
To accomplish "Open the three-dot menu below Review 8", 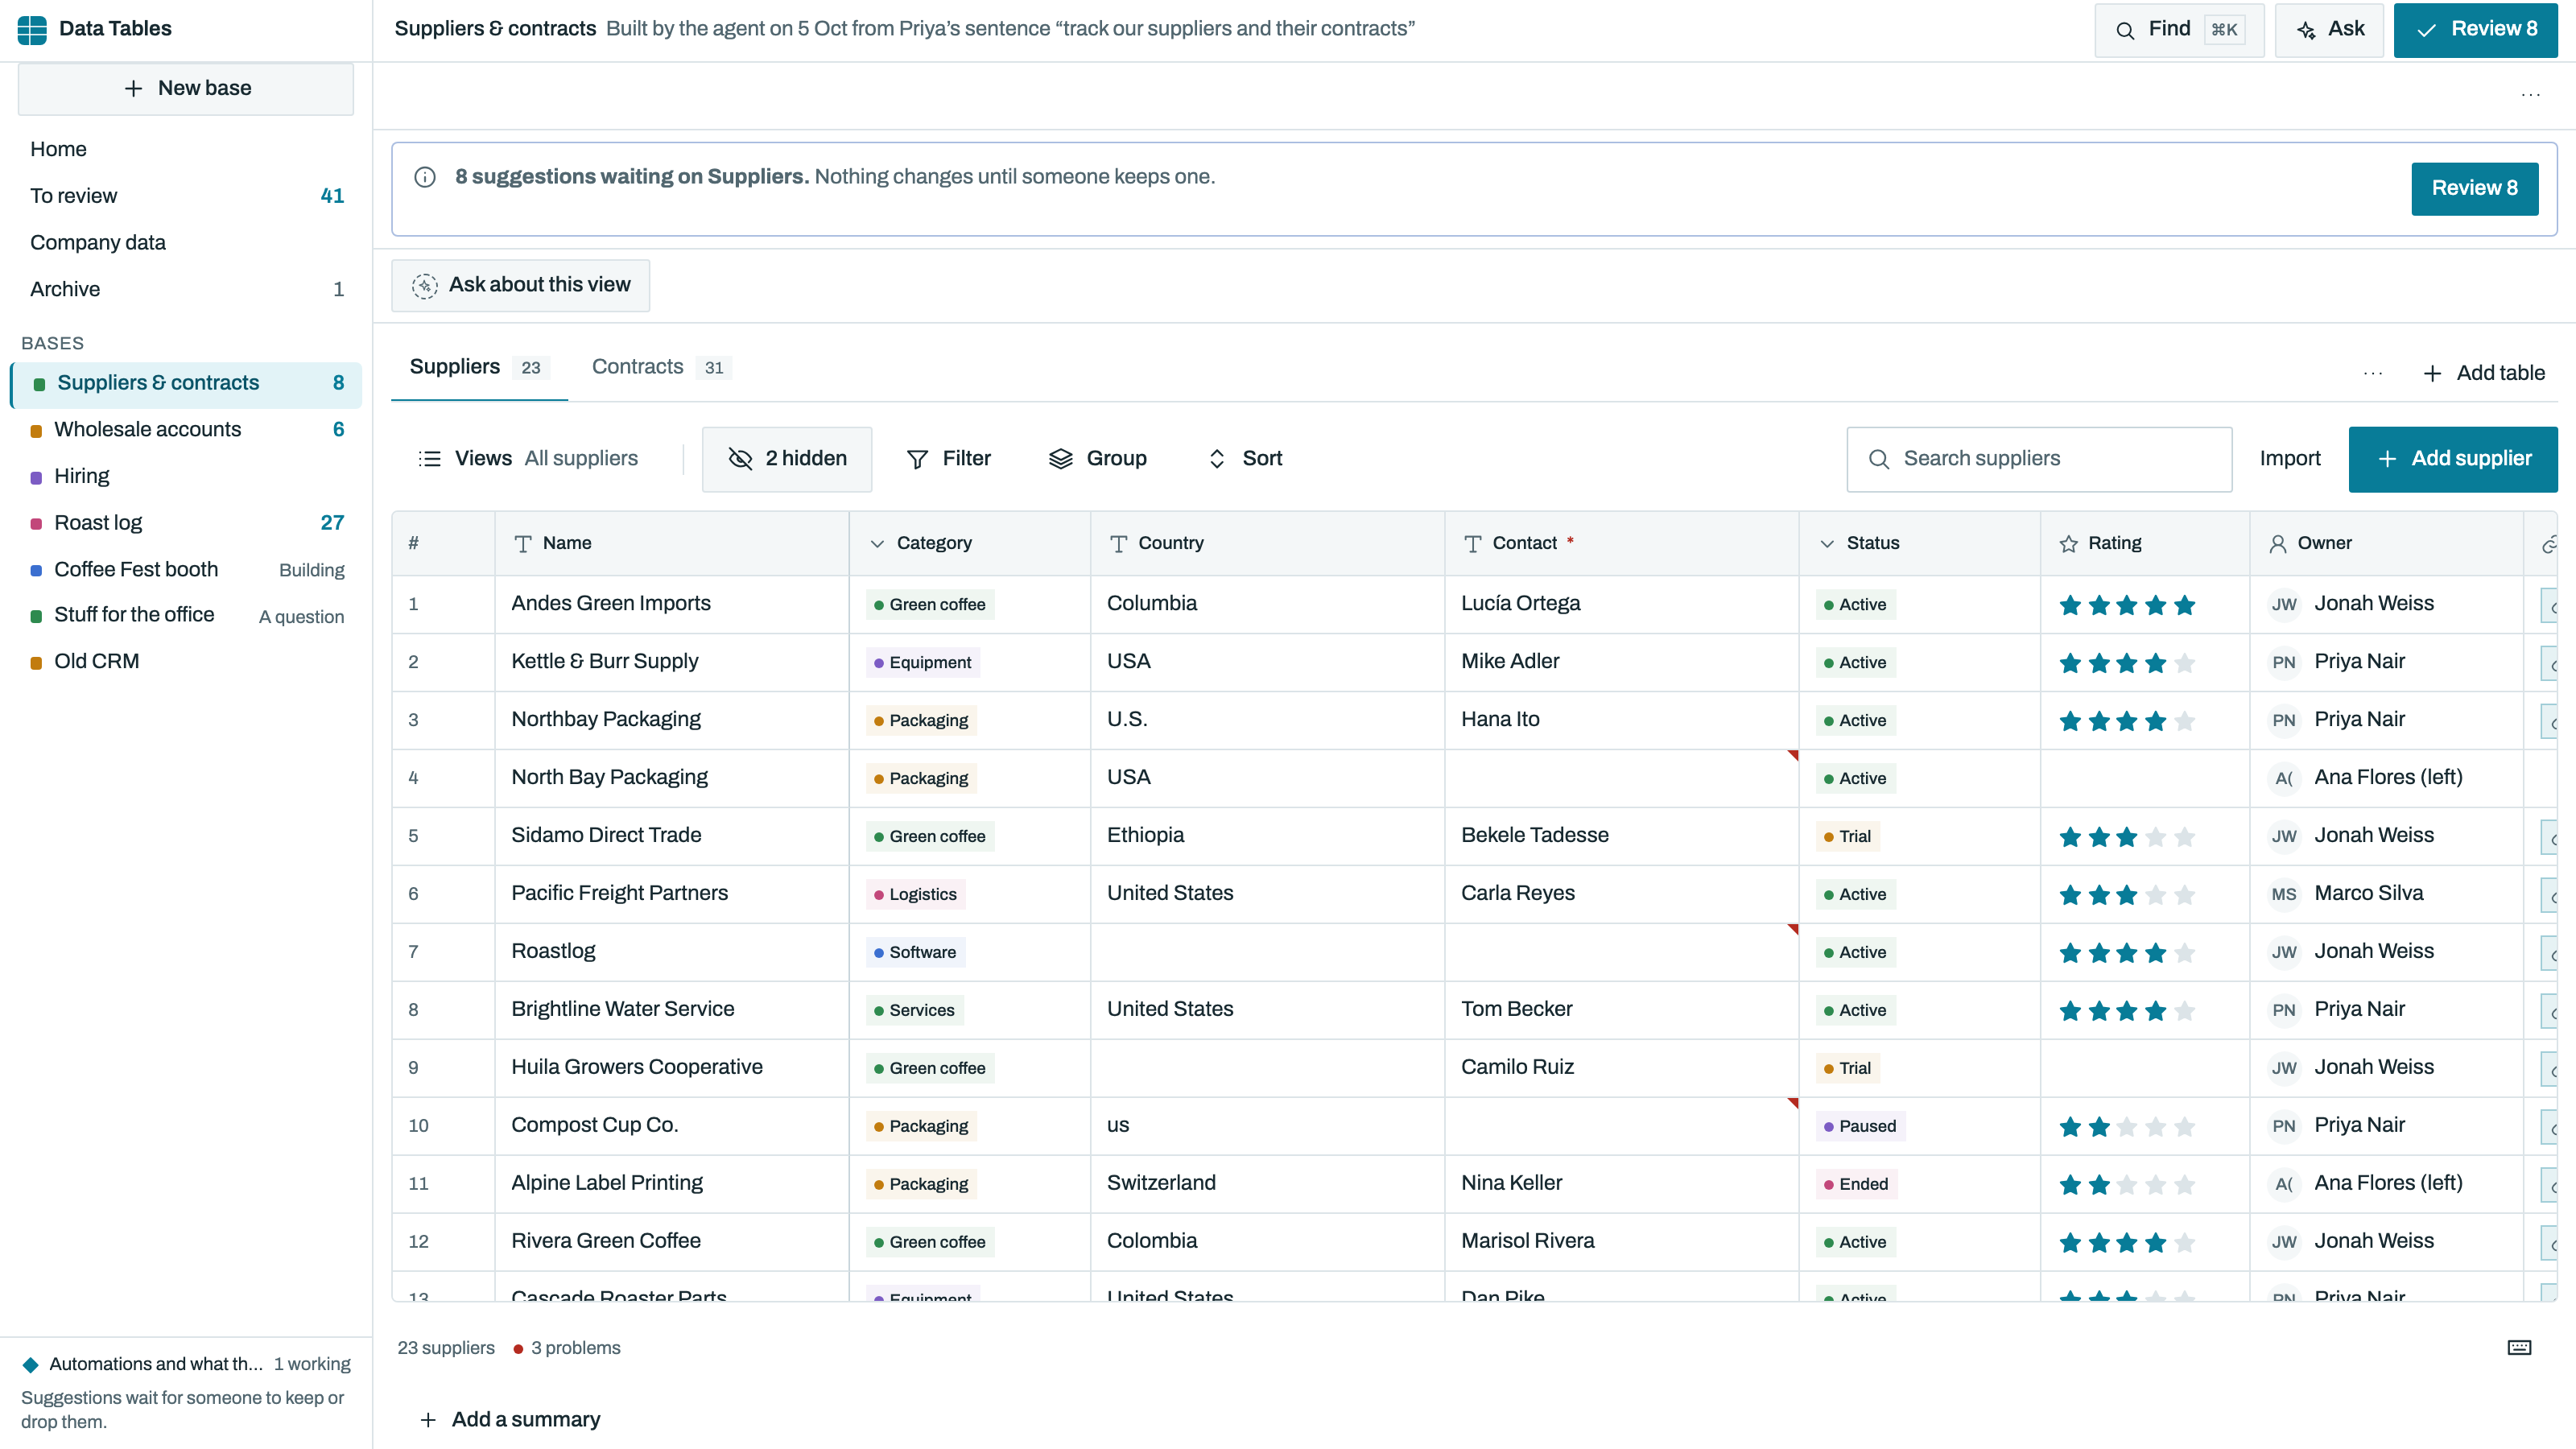I will (2530, 95).
